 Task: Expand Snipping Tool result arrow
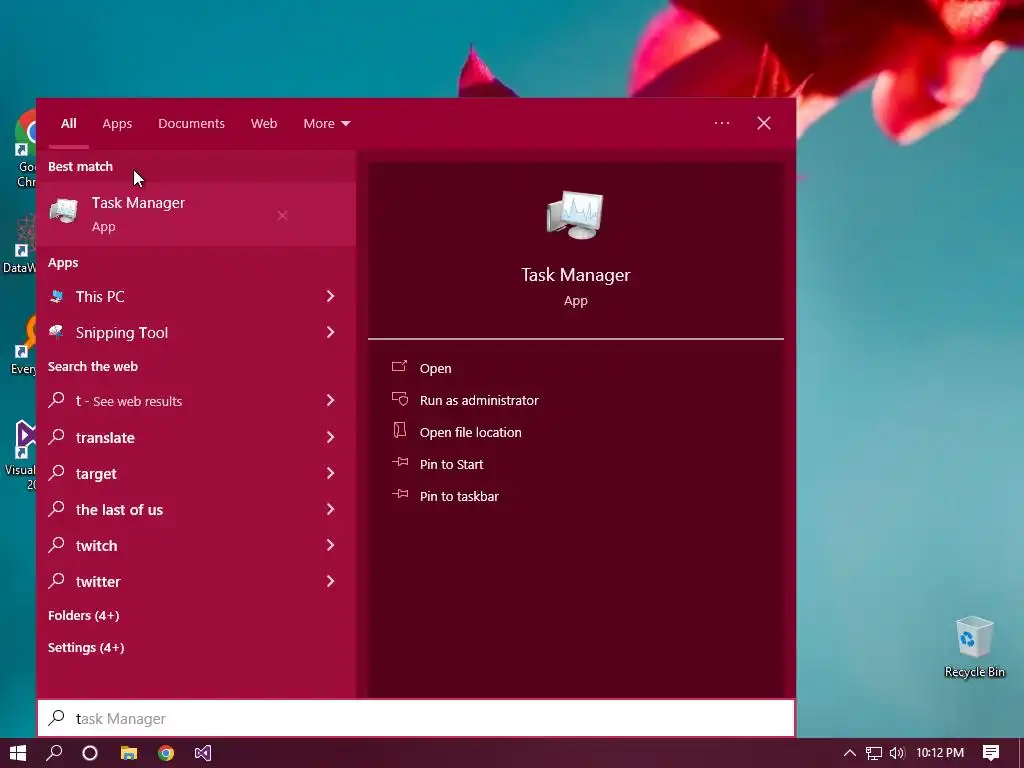point(330,332)
